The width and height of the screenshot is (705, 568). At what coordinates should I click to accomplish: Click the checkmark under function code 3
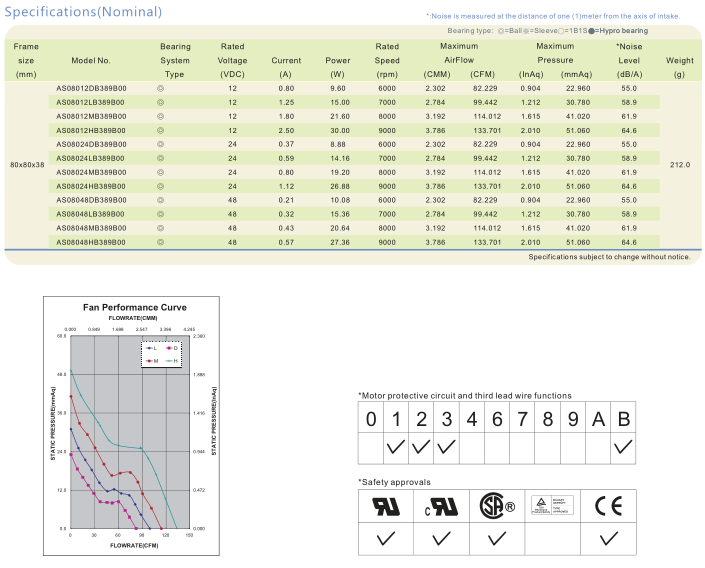(446, 447)
